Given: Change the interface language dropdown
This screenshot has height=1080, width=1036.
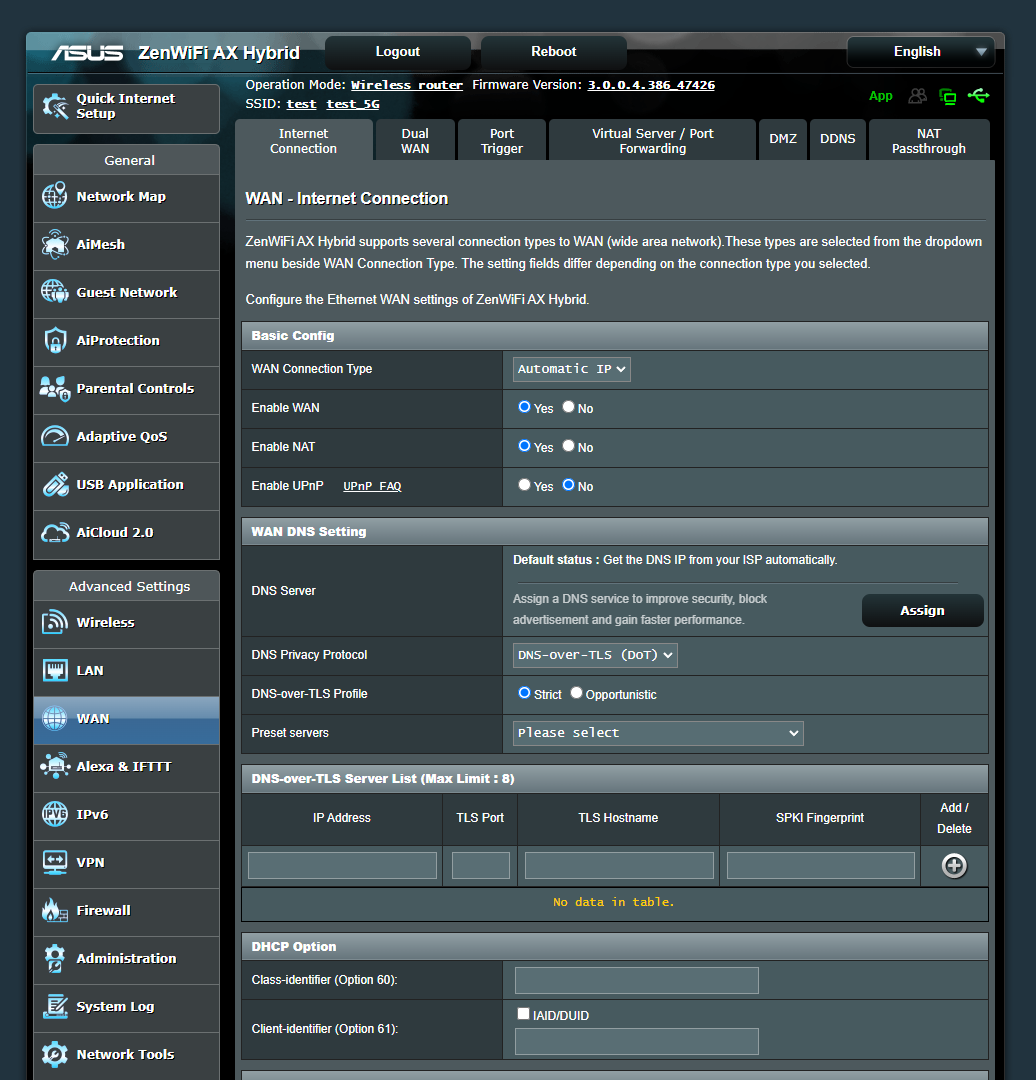Looking at the screenshot, I should 920,51.
